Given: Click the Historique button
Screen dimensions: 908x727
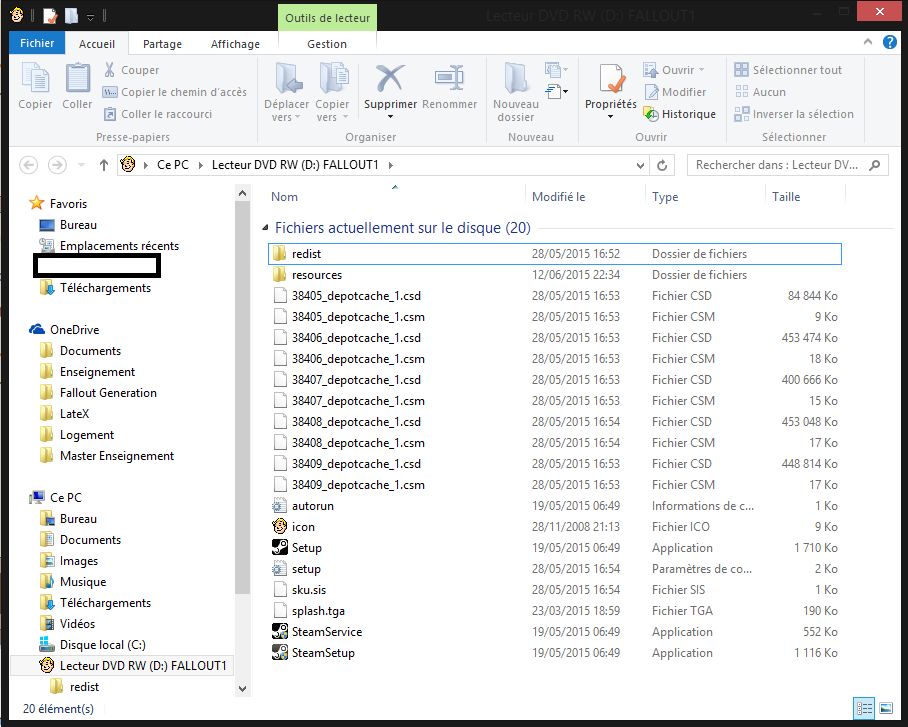Looking at the screenshot, I should pos(680,114).
